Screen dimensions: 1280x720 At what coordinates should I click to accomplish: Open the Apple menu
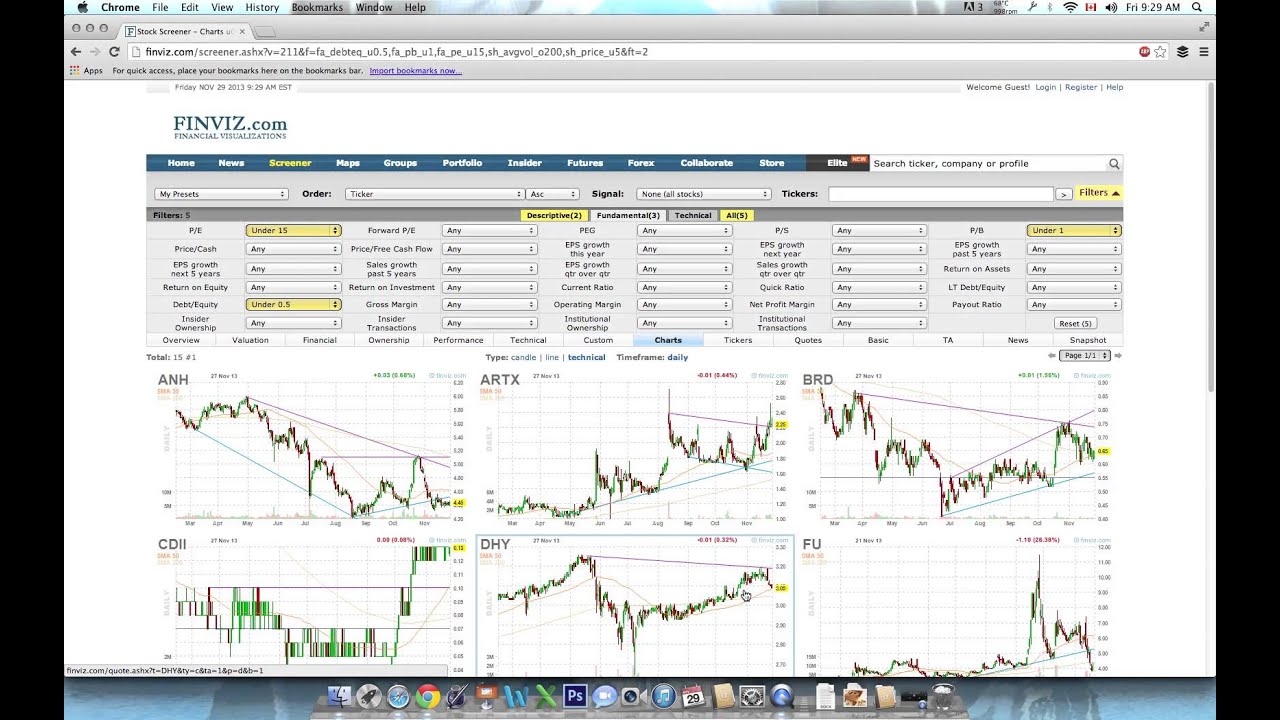pyautogui.click(x=82, y=7)
